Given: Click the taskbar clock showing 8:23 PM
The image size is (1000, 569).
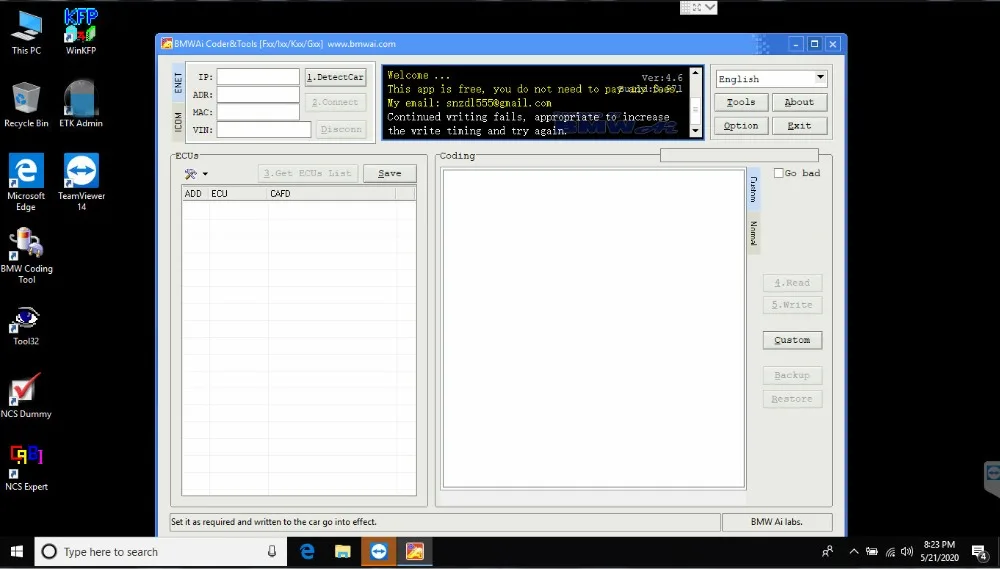Looking at the screenshot, I should click(939, 551).
